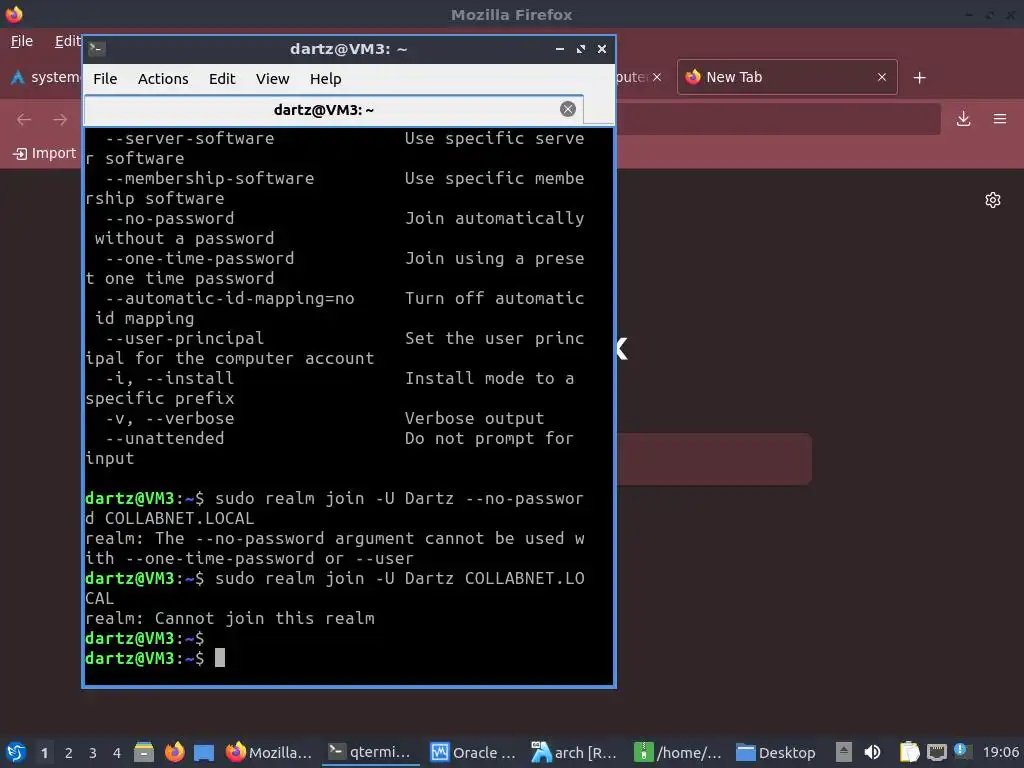Screen dimensions: 1024x768
Task: Switch to virtual desktop 4
Action: coord(117,752)
